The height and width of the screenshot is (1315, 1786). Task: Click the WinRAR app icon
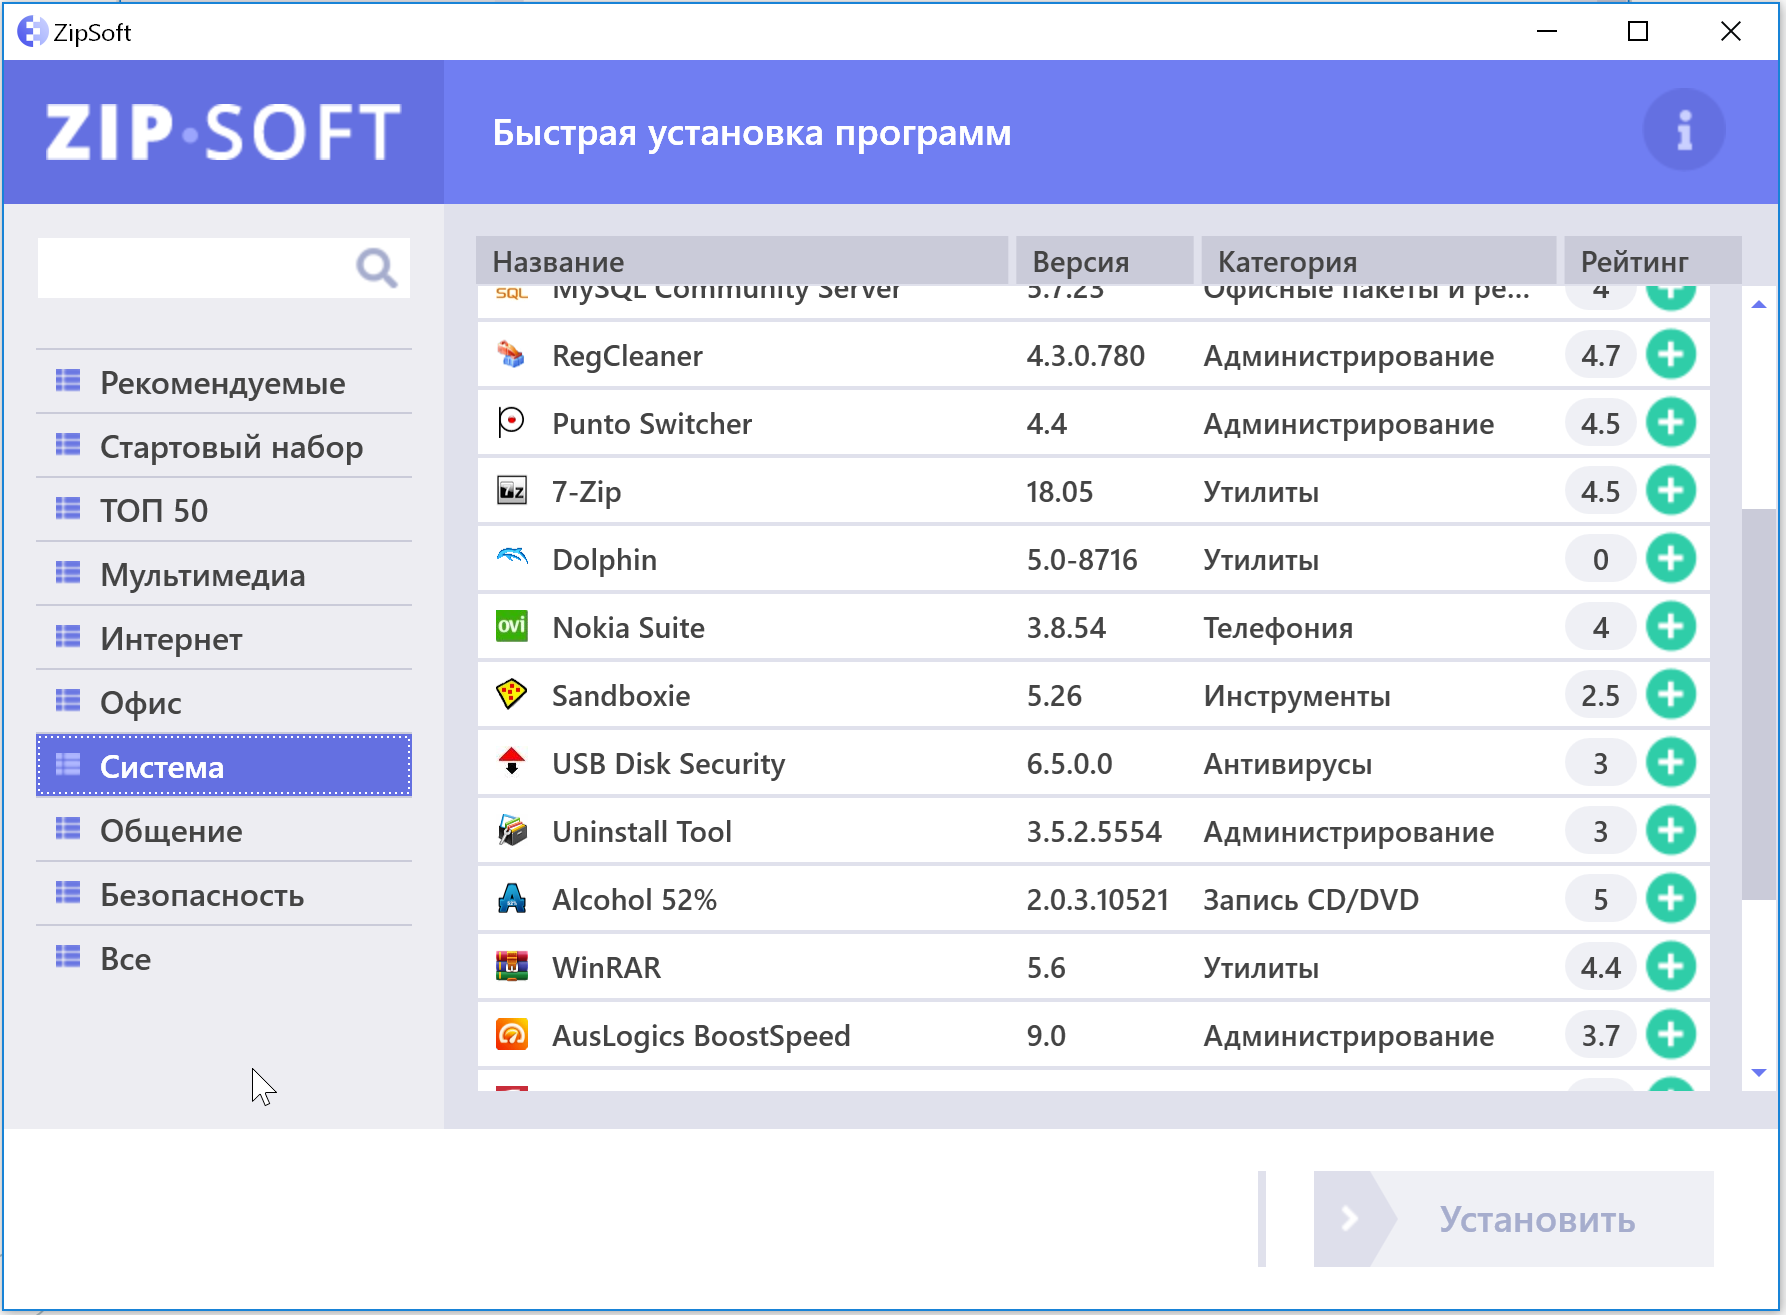tap(512, 966)
